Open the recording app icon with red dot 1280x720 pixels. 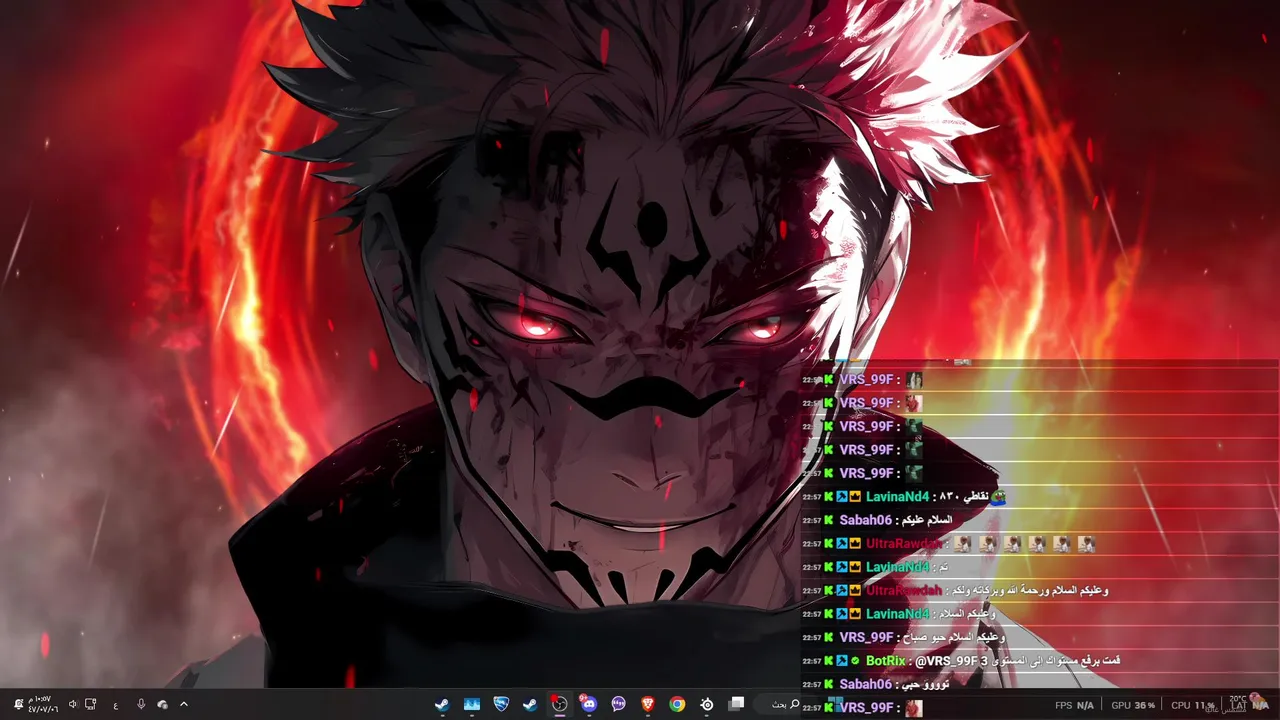(559, 704)
